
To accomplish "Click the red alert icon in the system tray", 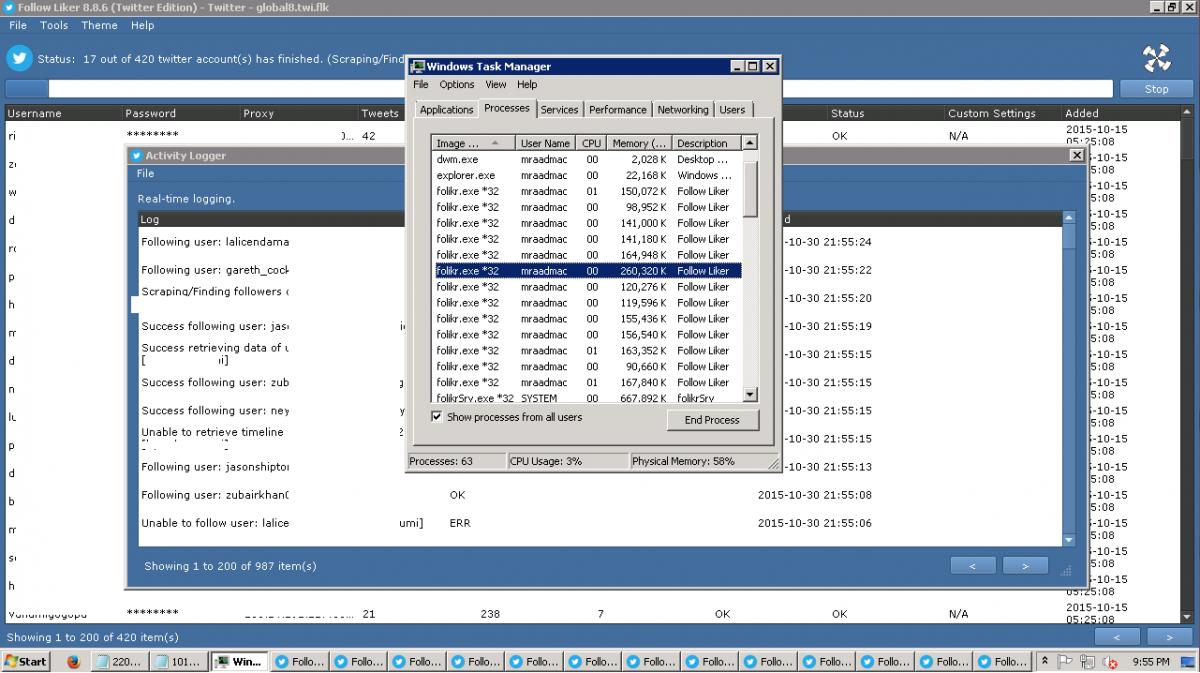I will 1112,661.
